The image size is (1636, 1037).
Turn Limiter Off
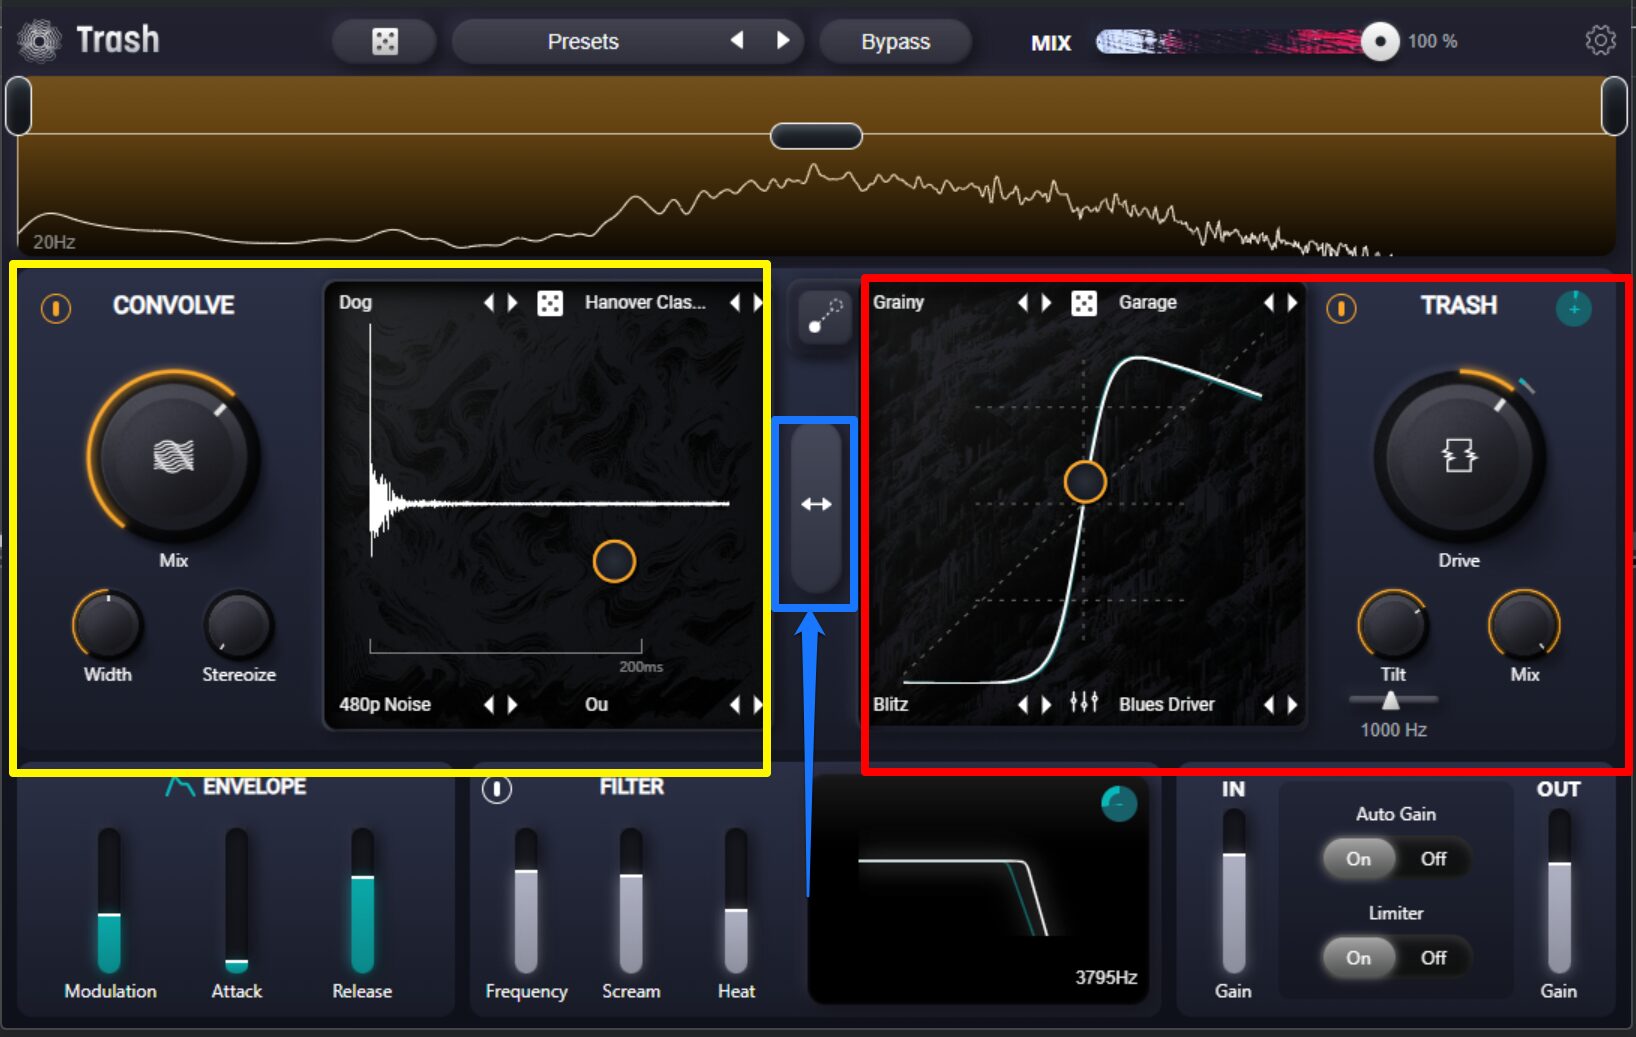(1434, 958)
